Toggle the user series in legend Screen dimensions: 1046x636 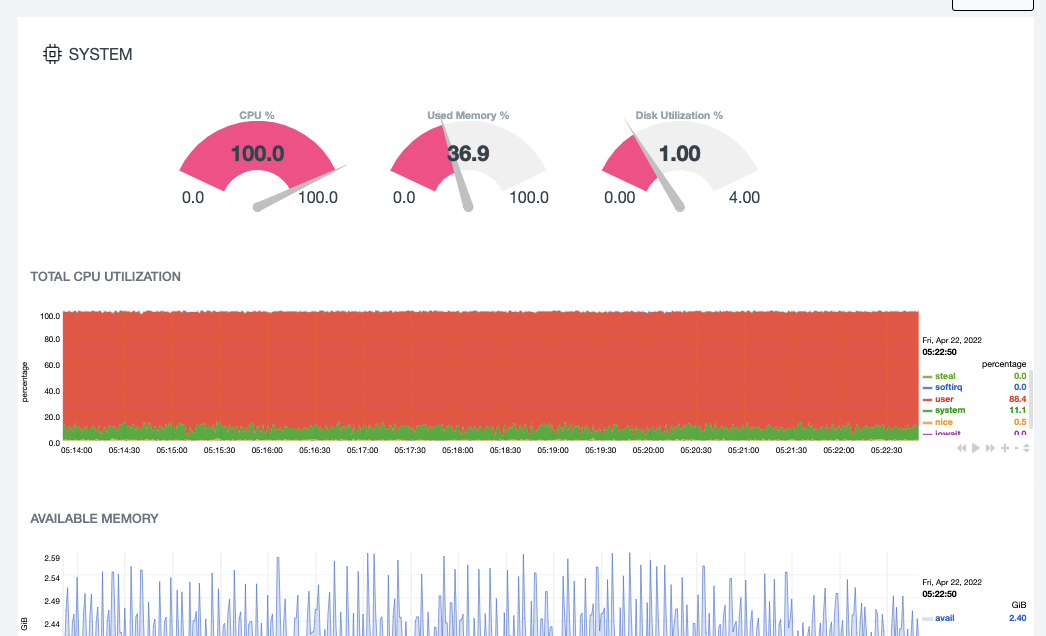click(944, 399)
